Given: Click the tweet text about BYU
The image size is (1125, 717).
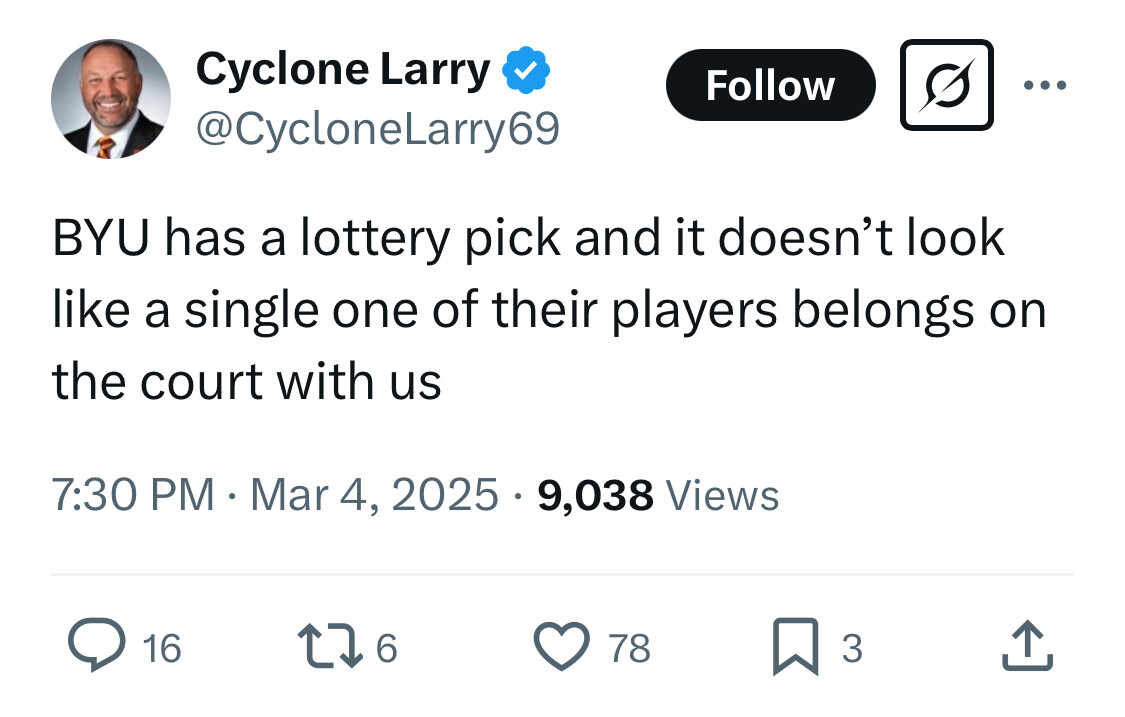Looking at the screenshot, I should pyautogui.click(x=548, y=310).
